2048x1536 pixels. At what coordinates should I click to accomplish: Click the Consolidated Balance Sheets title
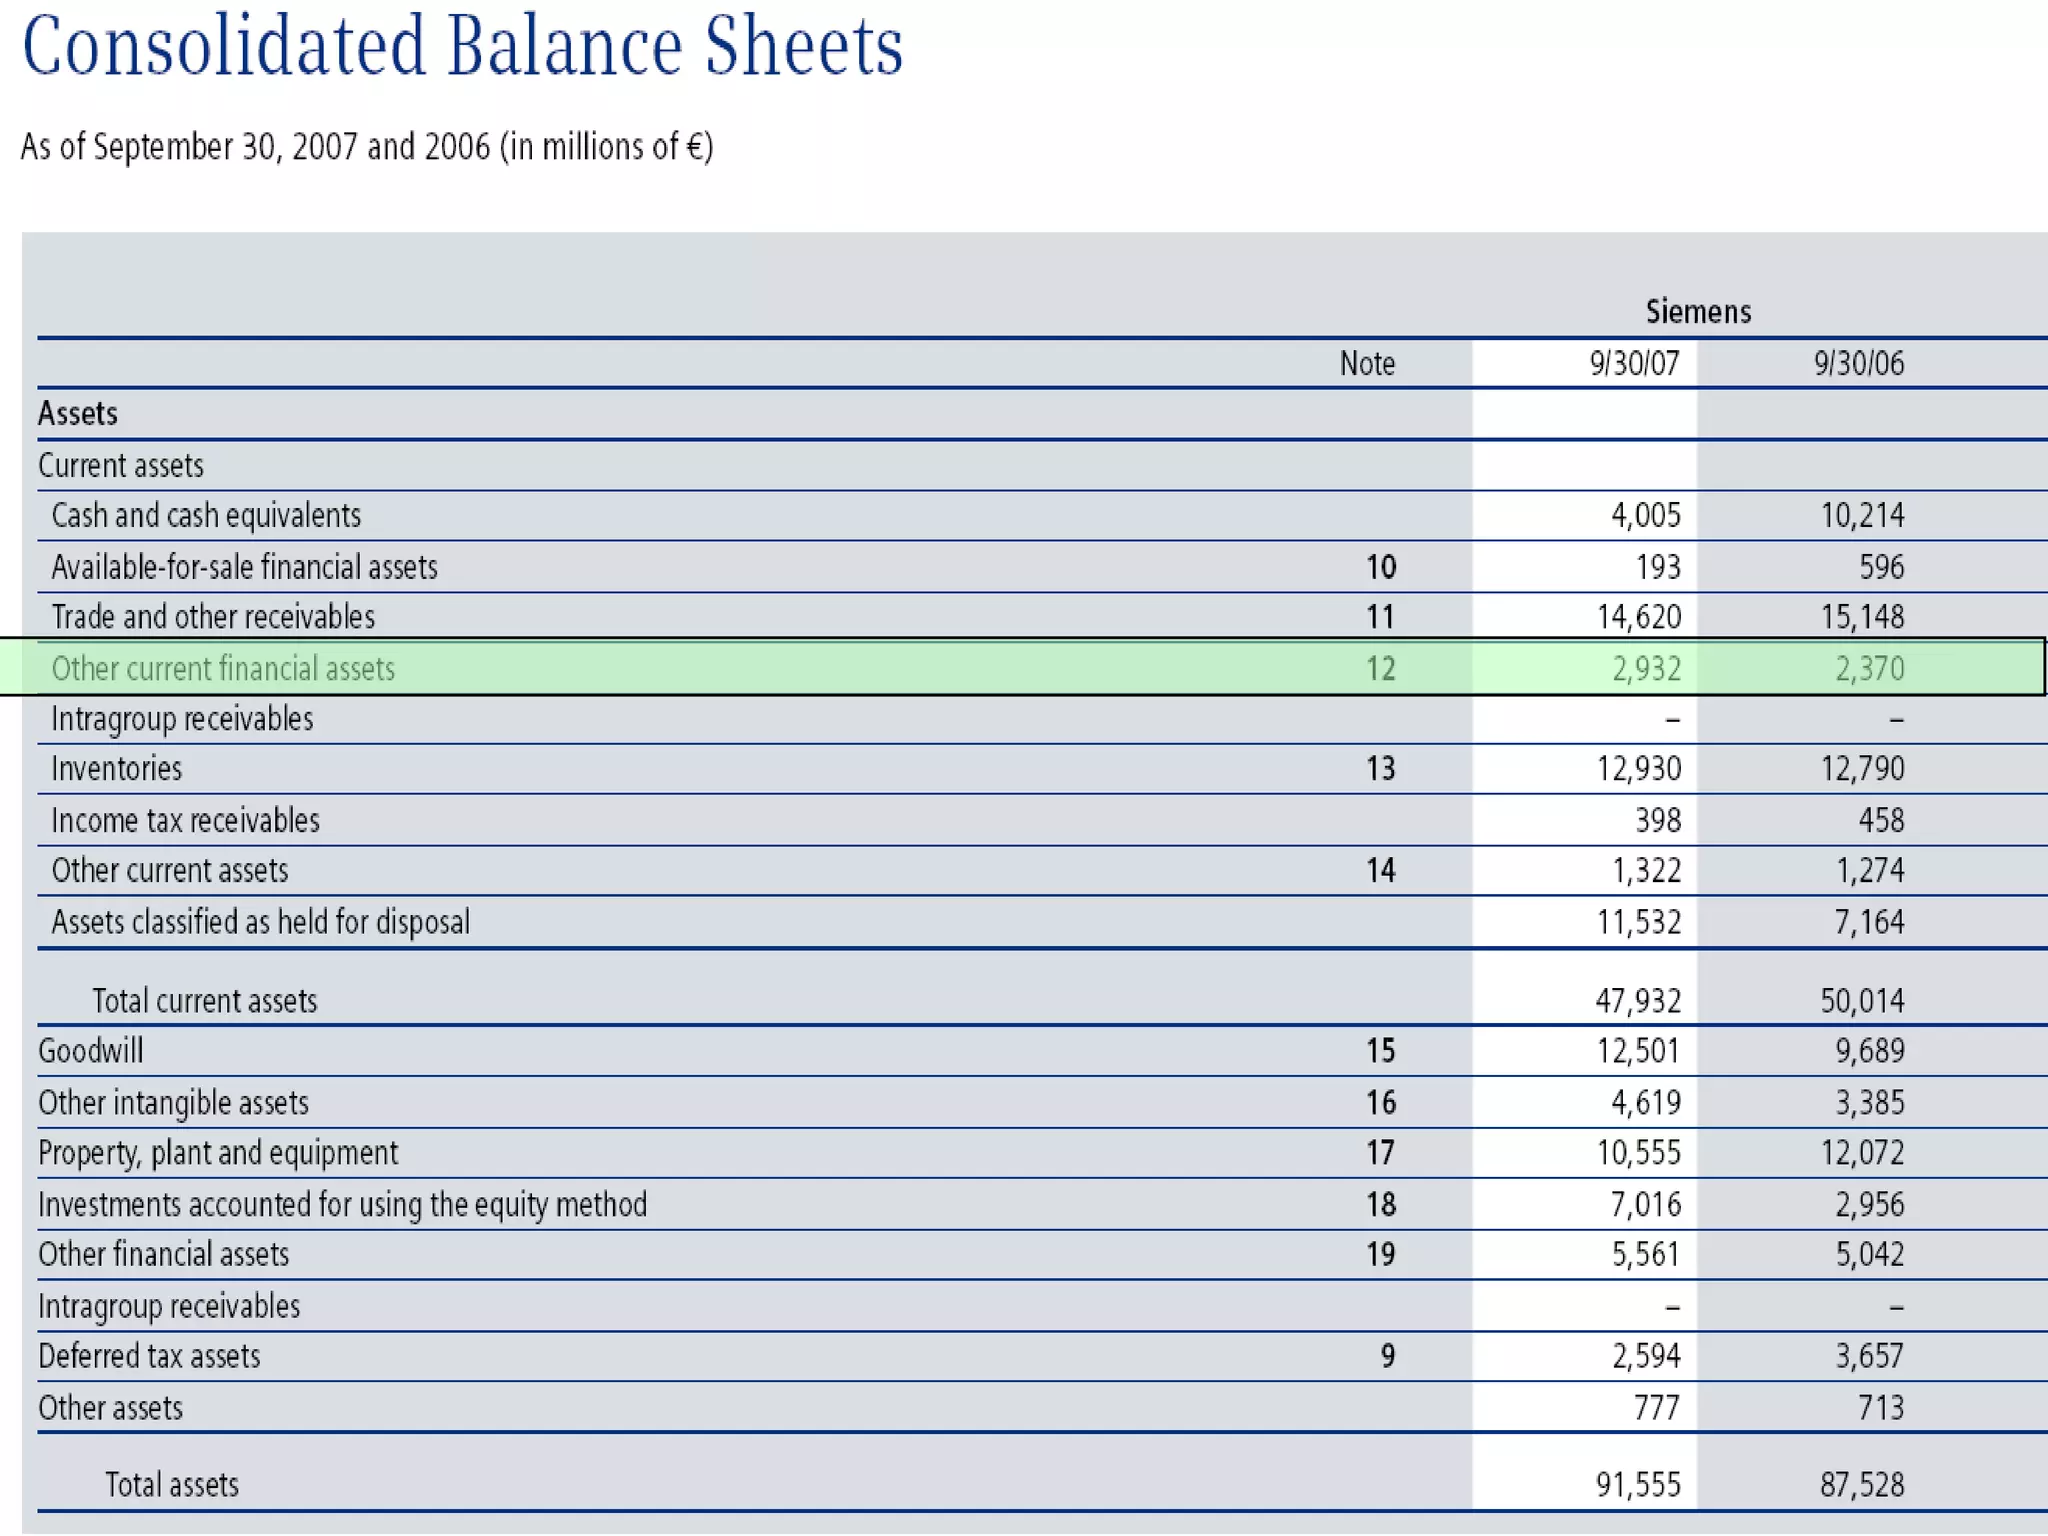pyautogui.click(x=462, y=48)
